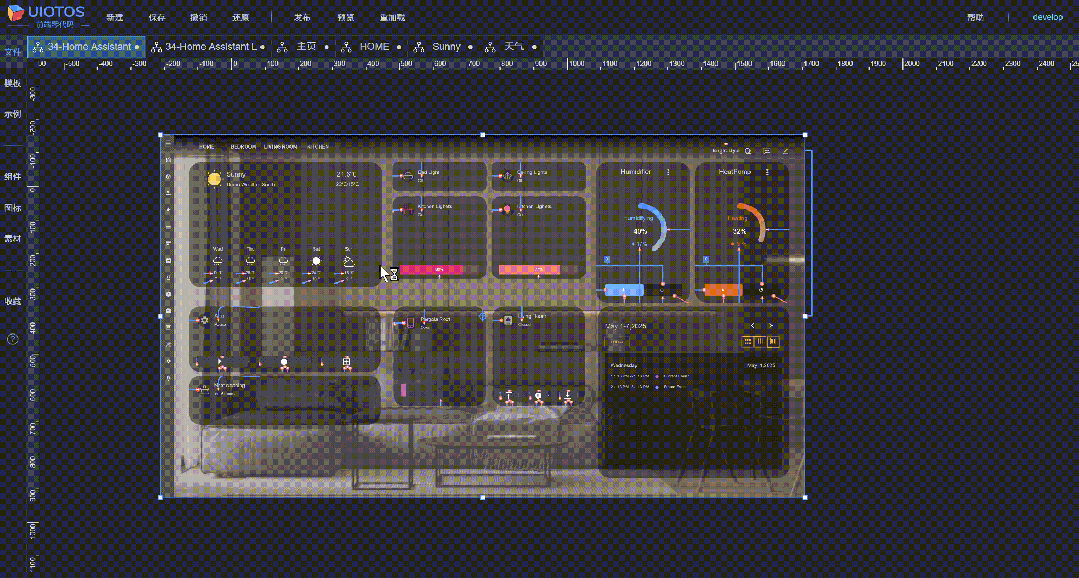
Task: Click the dashboard search magnifier icon
Action: pyautogui.click(x=748, y=151)
